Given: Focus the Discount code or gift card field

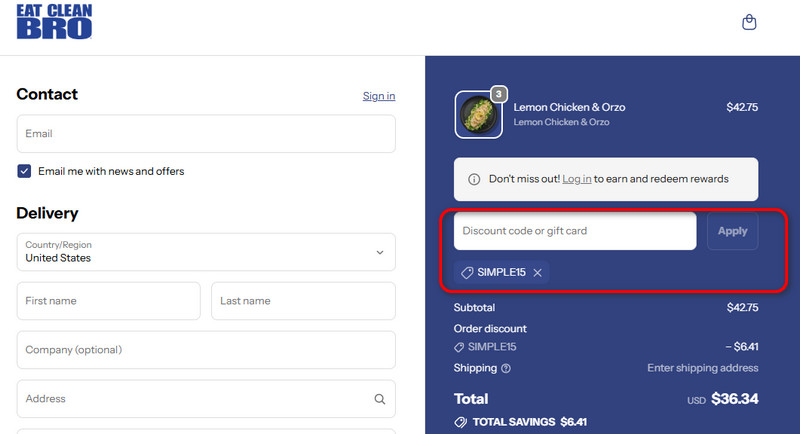Looking at the screenshot, I should (575, 231).
